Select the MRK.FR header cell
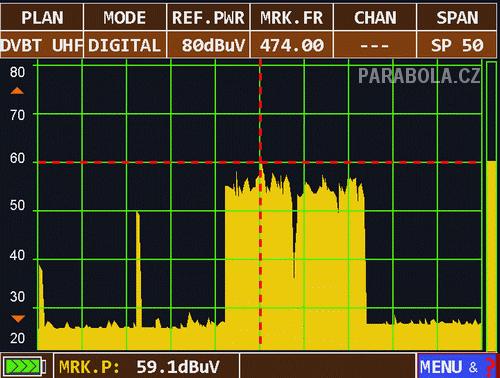 [292, 17]
